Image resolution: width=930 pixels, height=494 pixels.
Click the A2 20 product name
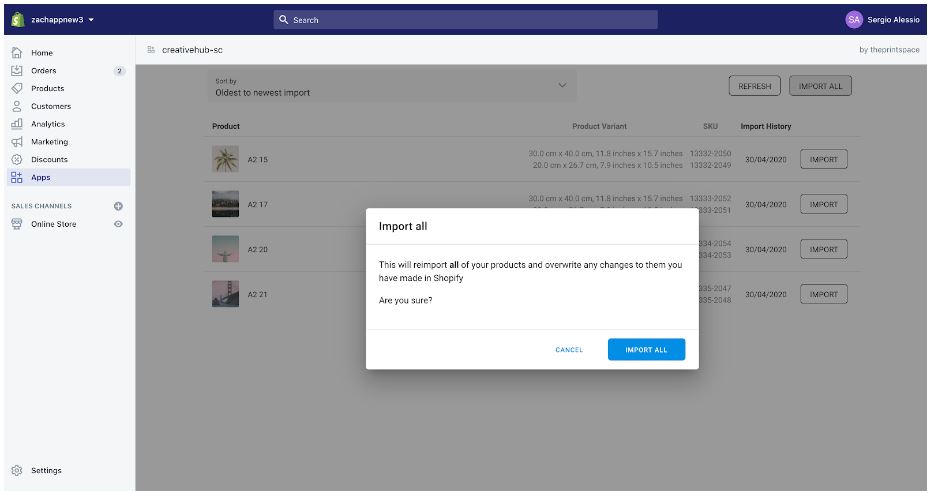[257, 250]
